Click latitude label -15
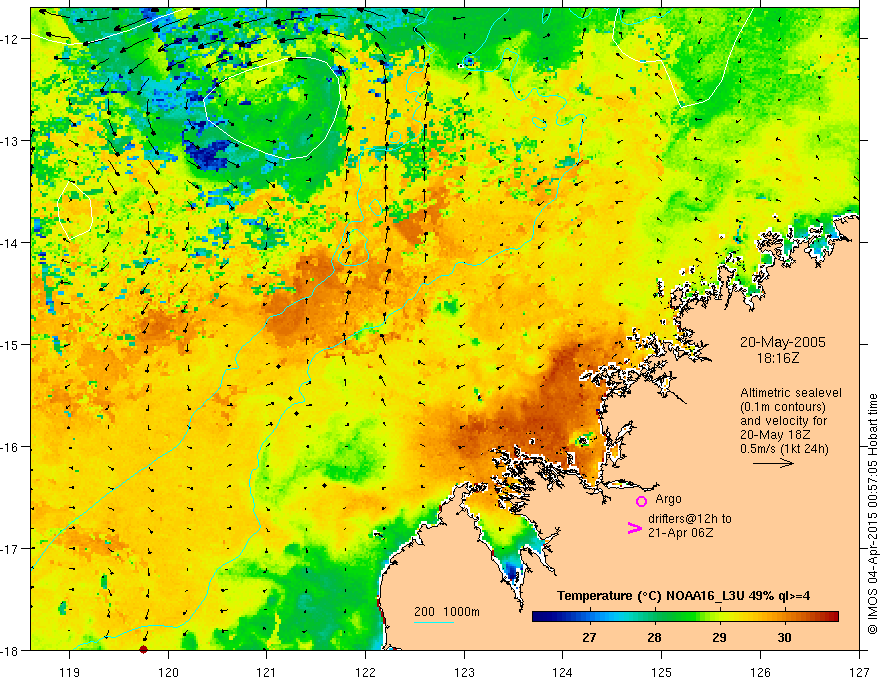880x680 pixels. pos(11,344)
